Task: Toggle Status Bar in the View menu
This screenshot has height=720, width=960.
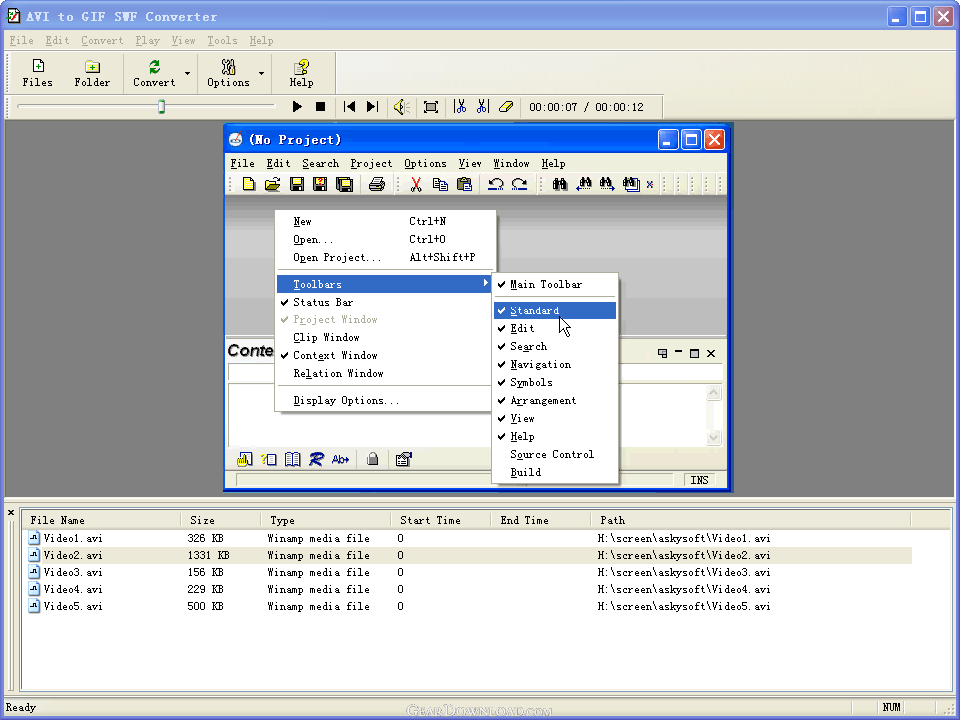Action: click(384, 302)
